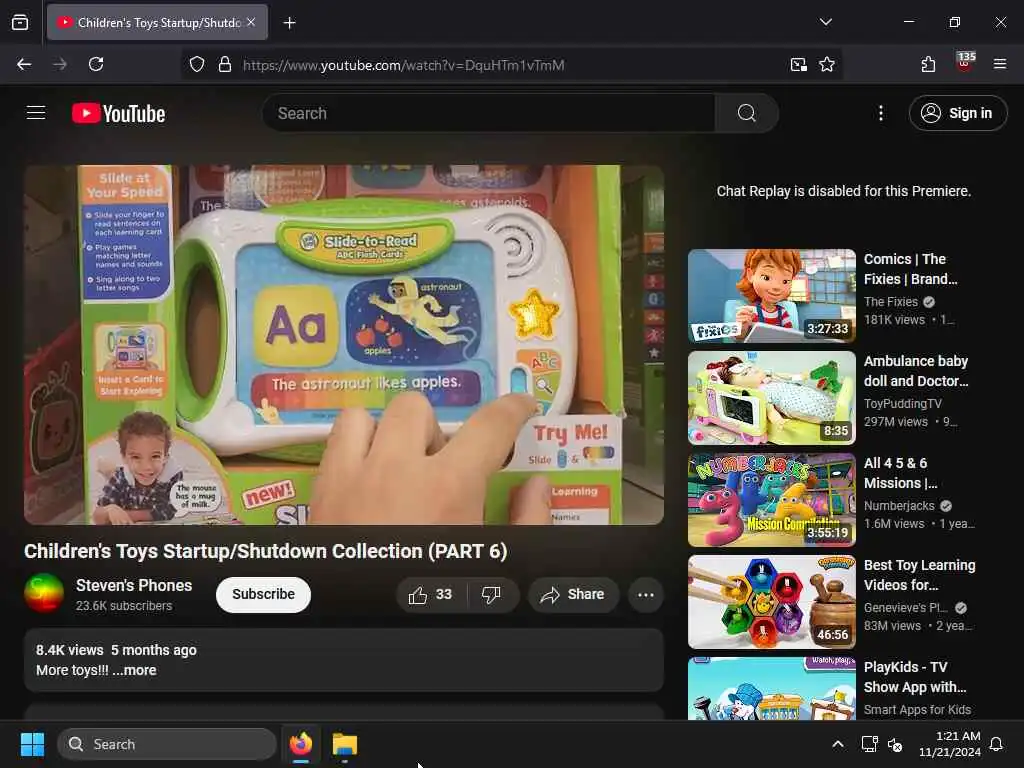This screenshot has height=768, width=1024.
Task: Open the All 4 5 & 6 Missions title
Action: (x=900, y=473)
